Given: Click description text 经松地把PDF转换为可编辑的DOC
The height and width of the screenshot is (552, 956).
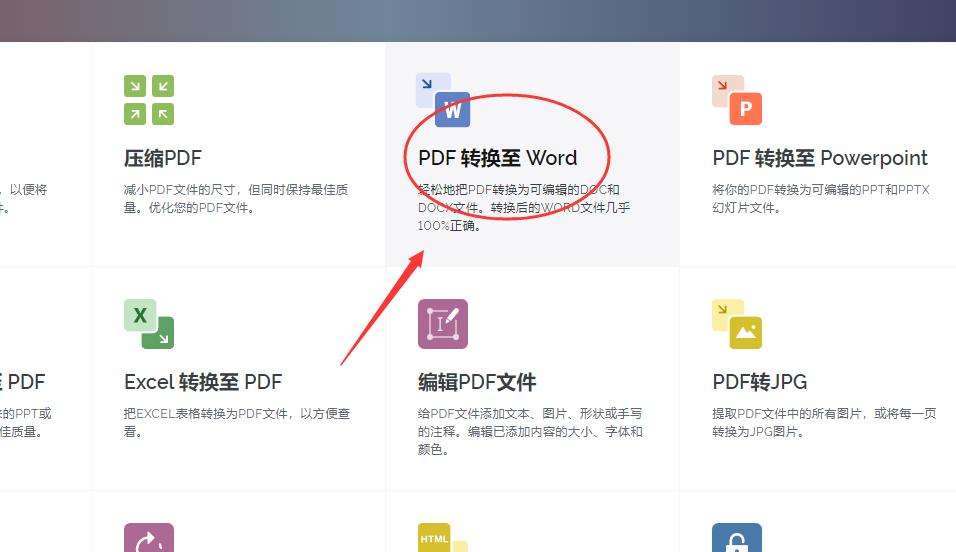Looking at the screenshot, I should [x=524, y=207].
